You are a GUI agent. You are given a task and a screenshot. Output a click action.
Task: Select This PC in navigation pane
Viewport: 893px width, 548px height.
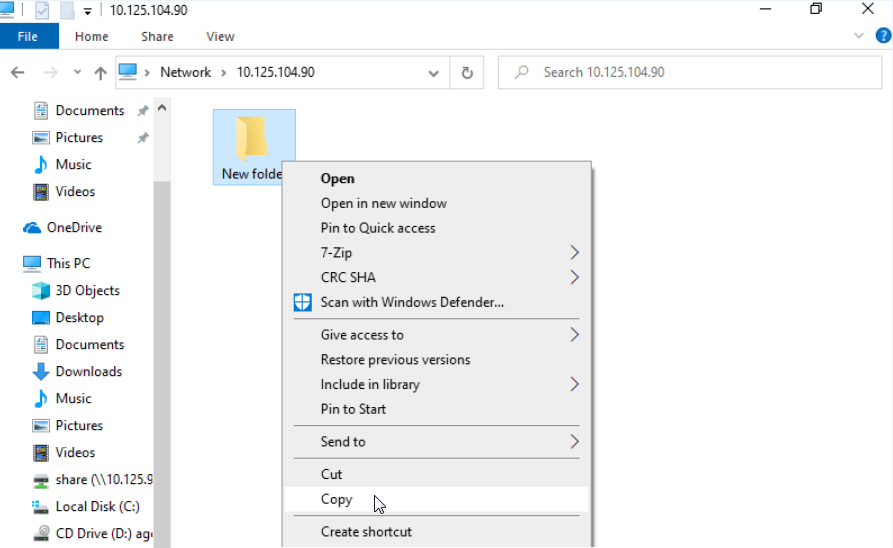[68, 263]
